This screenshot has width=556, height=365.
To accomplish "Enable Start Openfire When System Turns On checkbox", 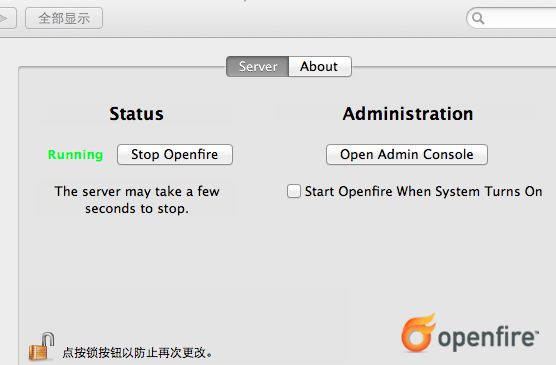I will click(x=294, y=191).
